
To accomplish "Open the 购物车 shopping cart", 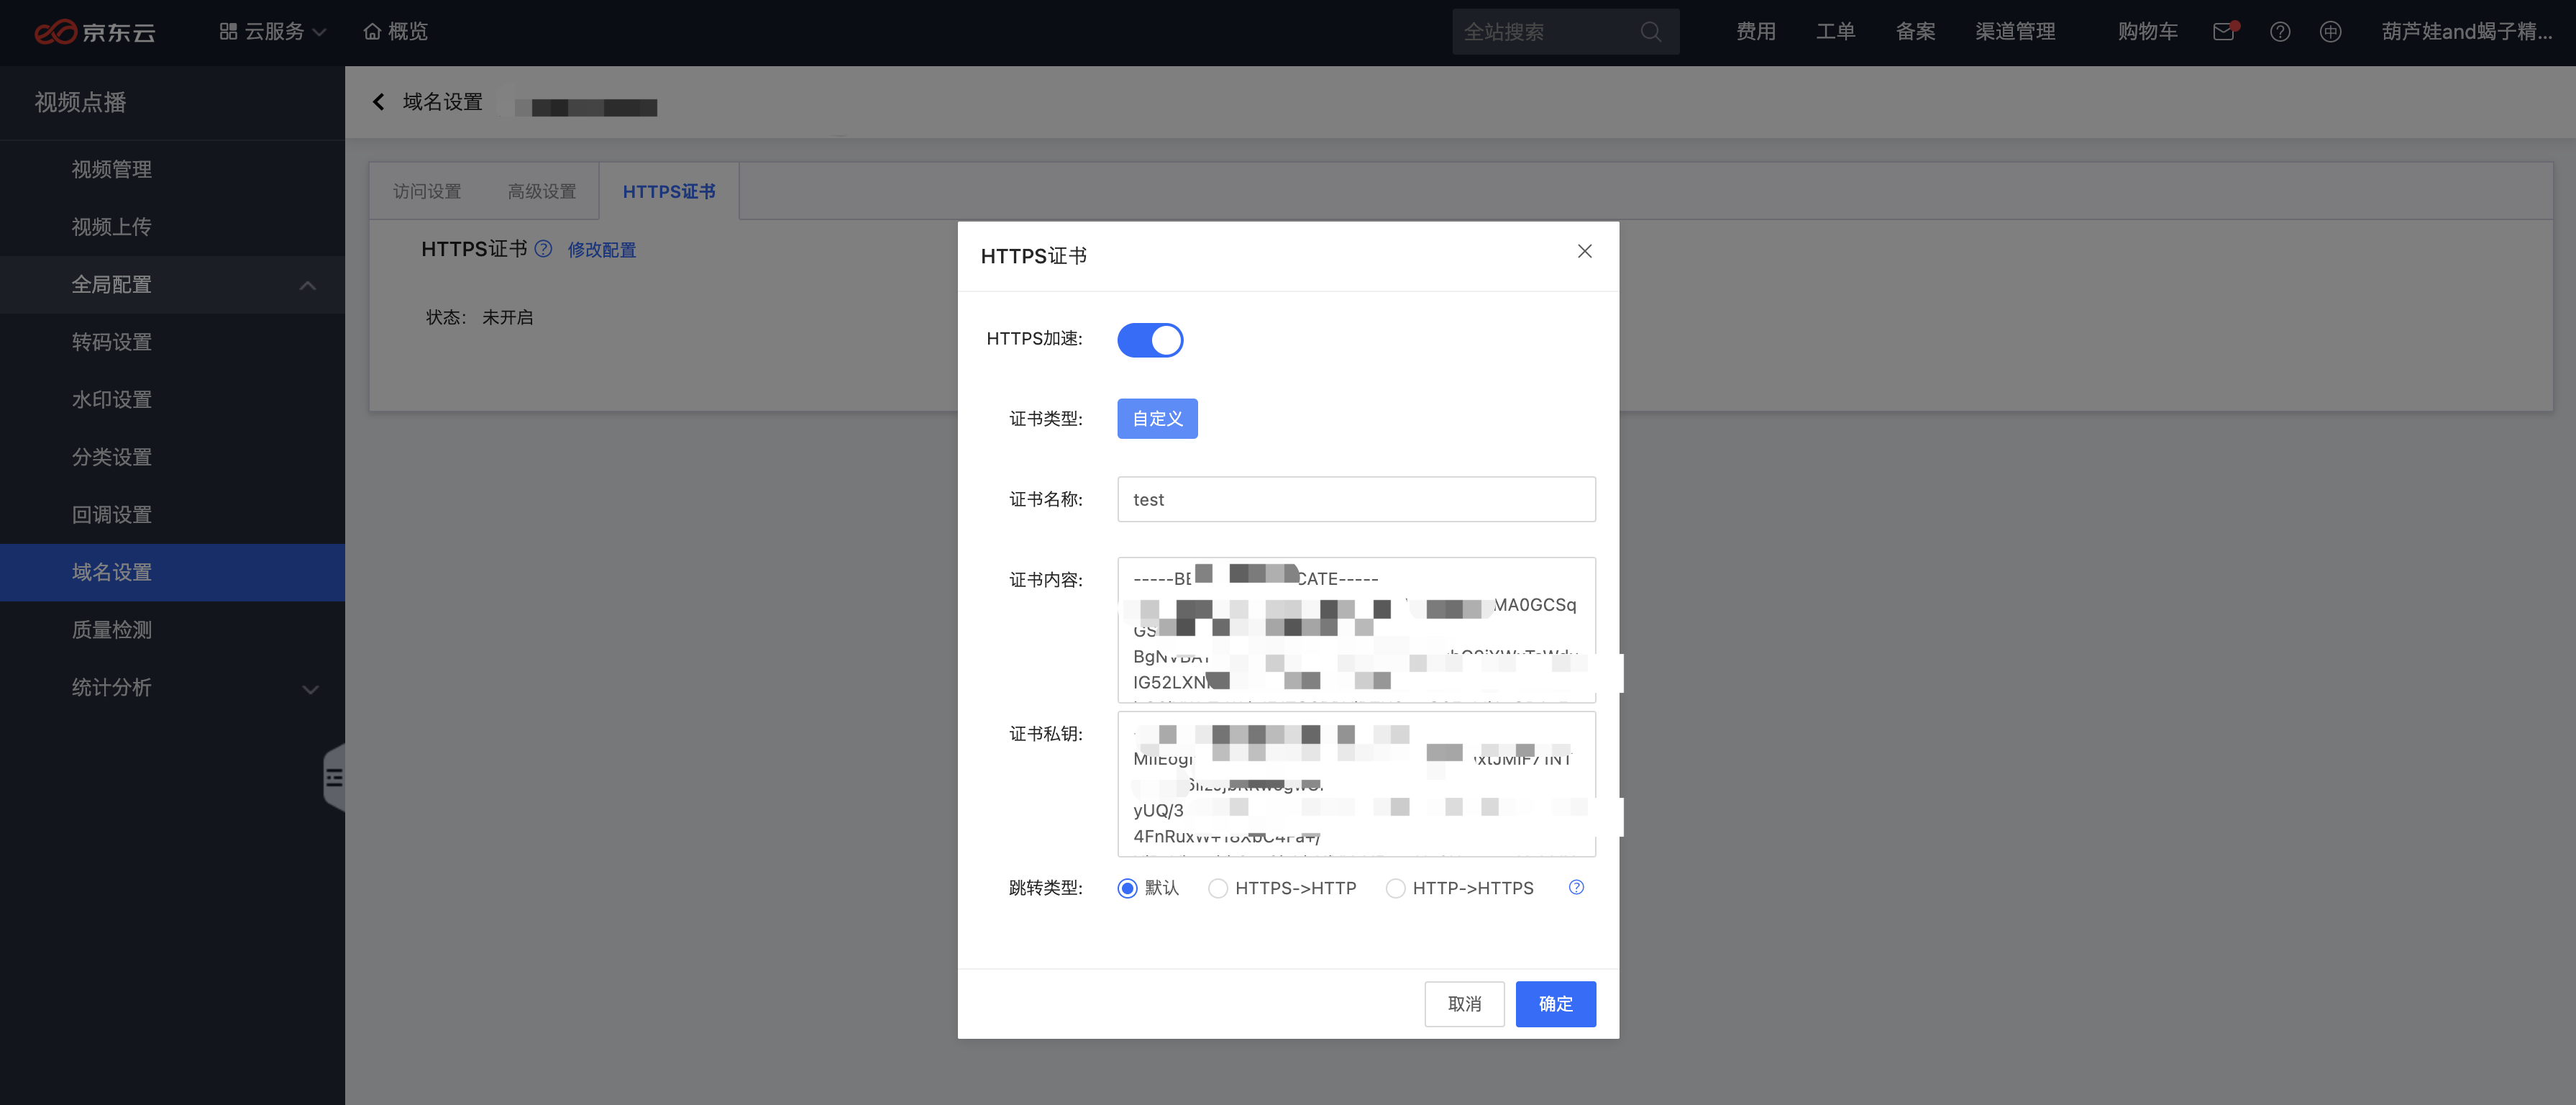I will [2148, 32].
